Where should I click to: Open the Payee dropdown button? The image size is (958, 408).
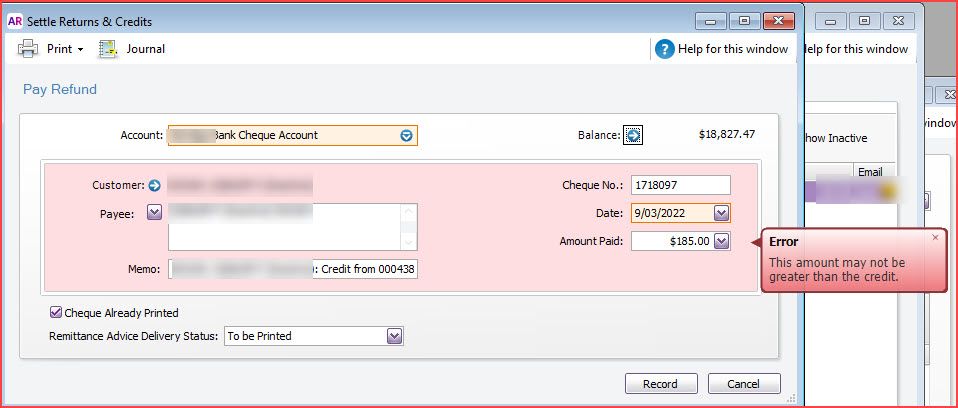point(154,211)
